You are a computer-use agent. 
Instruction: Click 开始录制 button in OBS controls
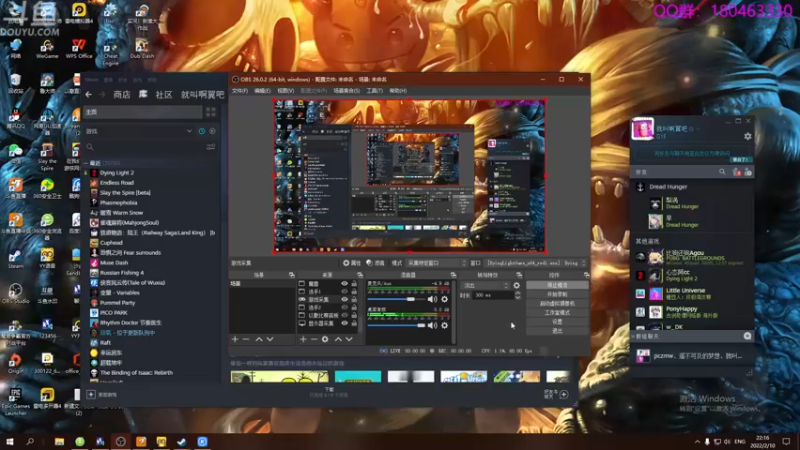[x=557, y=294]
